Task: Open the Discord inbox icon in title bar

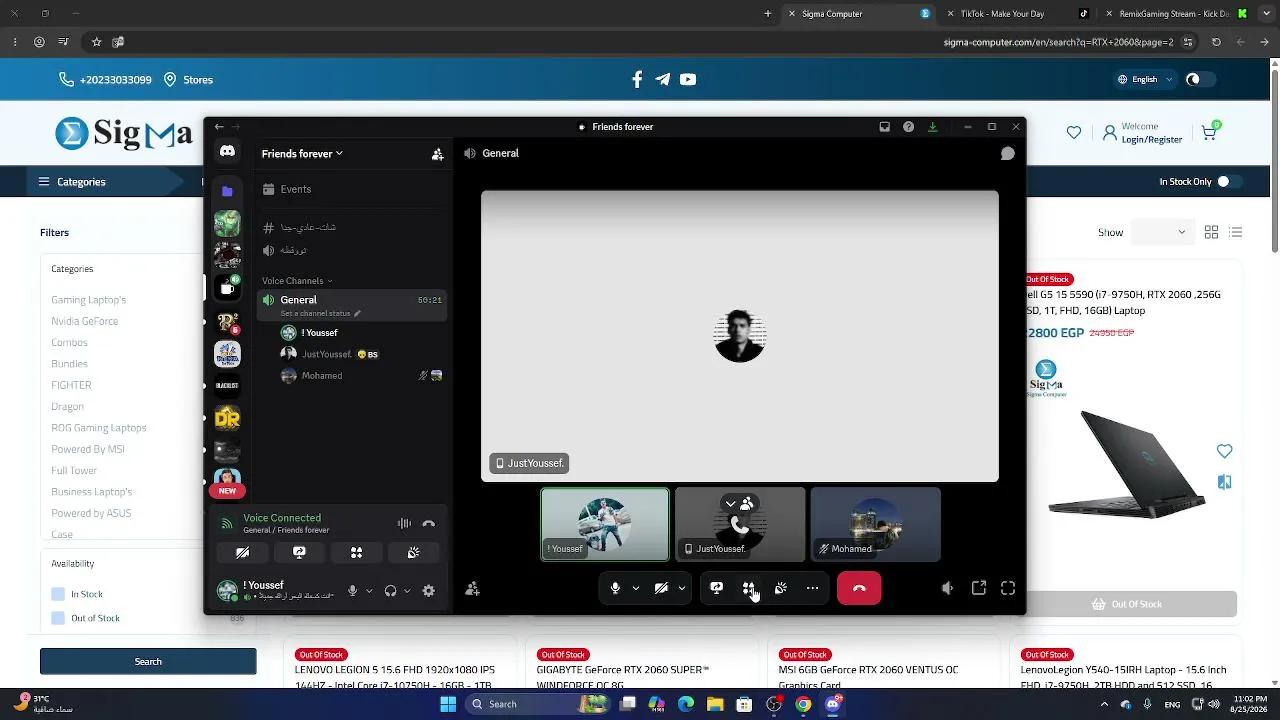Action: pos(884,127)
